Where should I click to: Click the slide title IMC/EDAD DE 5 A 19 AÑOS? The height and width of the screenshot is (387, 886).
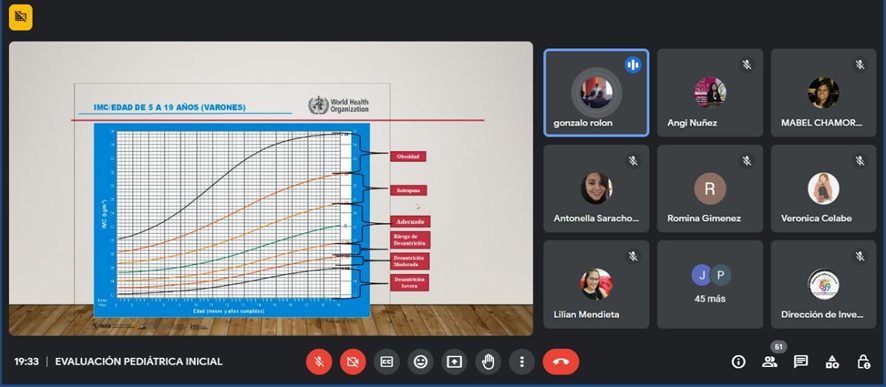[x=170, y=107]
